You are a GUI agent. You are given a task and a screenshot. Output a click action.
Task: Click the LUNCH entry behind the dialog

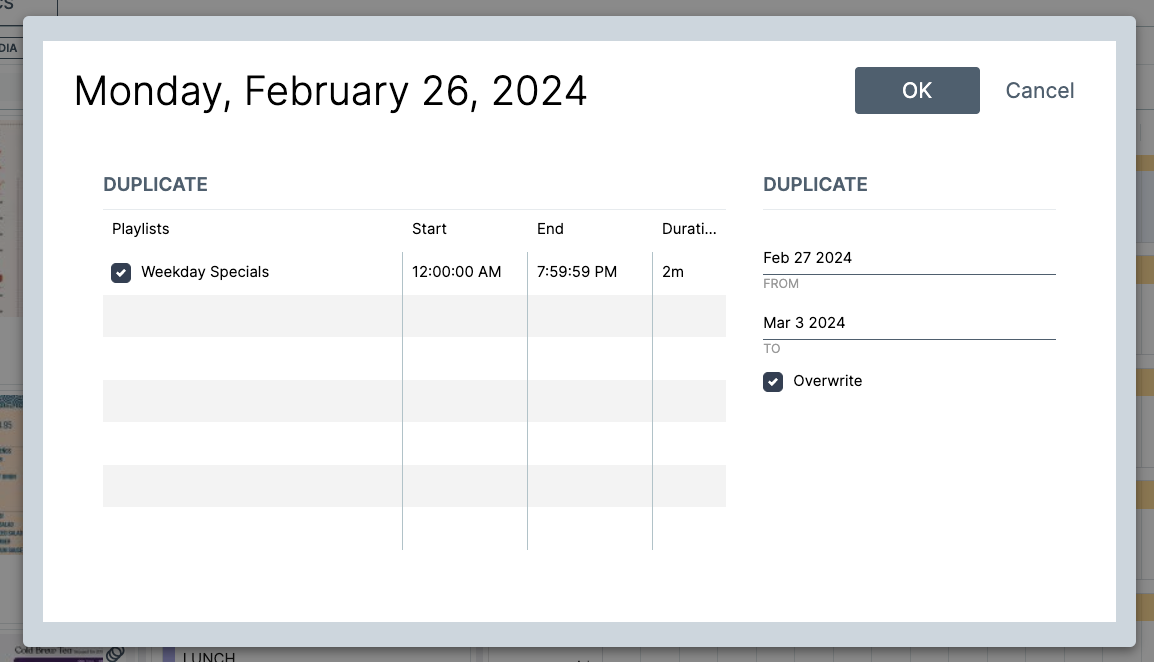tap(209, 656)
